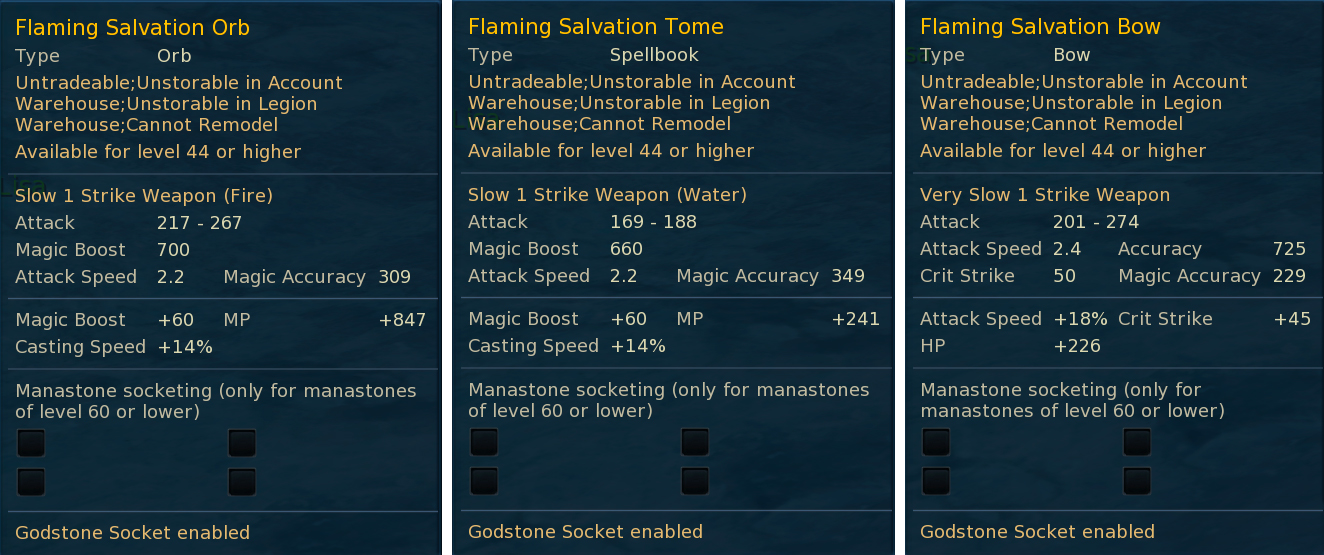The image size is (1324, 555).
Task: Click the top-left manastone socket on the Tome tooltip
Action: point(484,442)
